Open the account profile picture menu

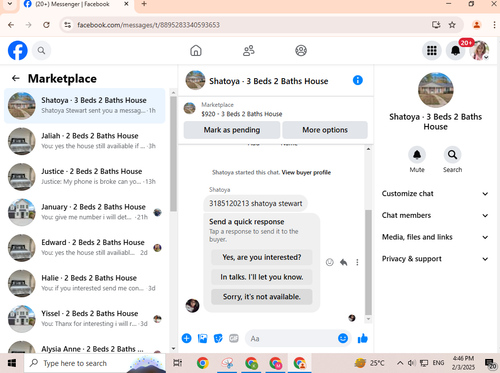[x=479, y=51]
